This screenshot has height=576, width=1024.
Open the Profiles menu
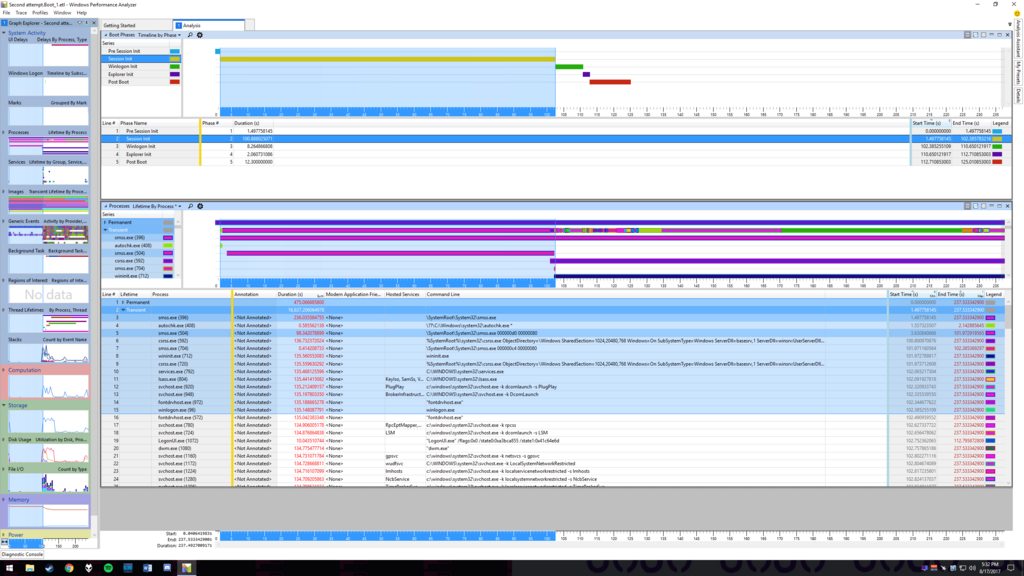(40, 13)
